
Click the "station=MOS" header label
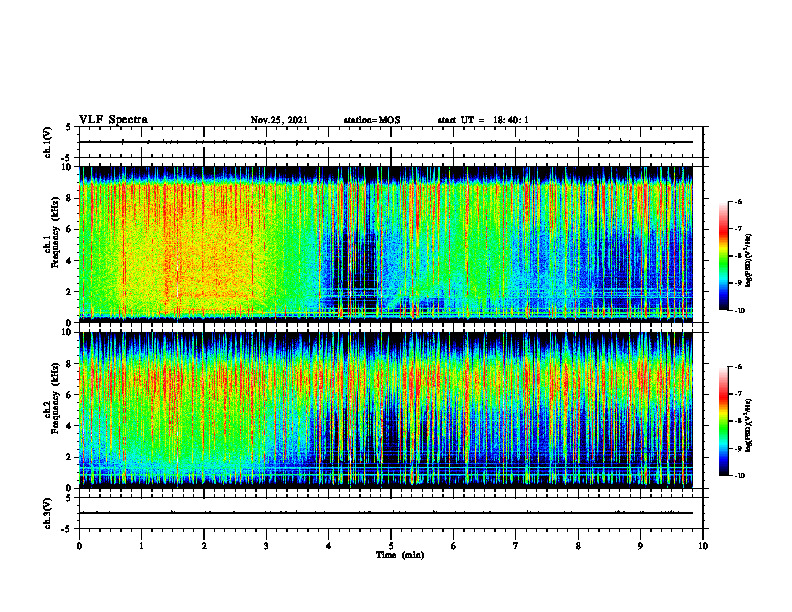point(372,120)
